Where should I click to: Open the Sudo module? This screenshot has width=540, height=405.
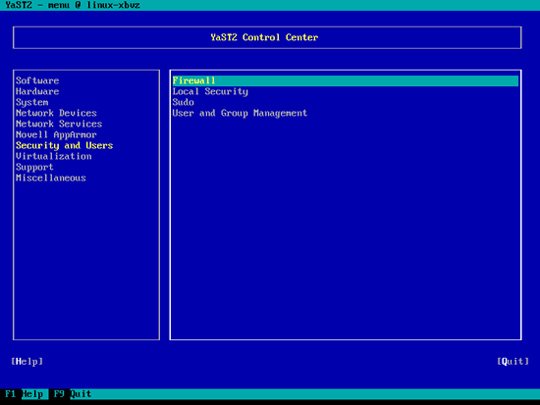coord(183,102)
